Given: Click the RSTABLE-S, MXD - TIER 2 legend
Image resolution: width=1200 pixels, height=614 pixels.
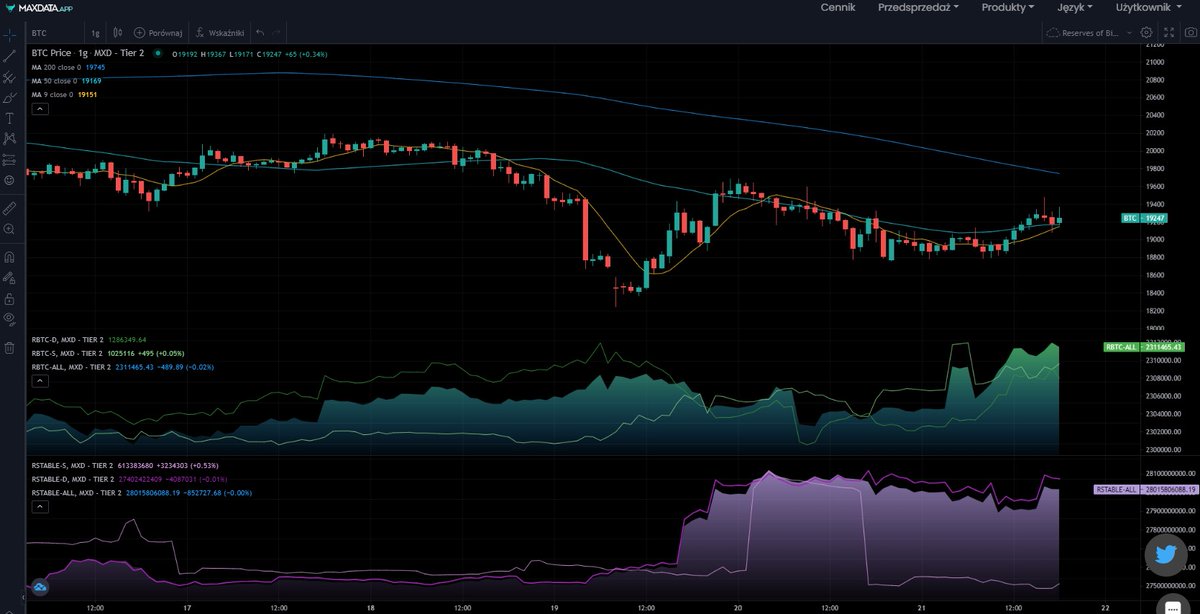Looking at the screenshot, I should [74, 465].
